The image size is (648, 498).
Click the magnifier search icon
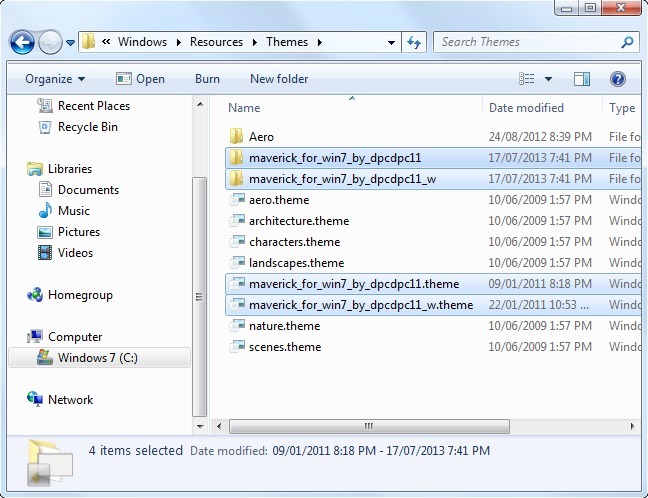click(x=628, y=42)
